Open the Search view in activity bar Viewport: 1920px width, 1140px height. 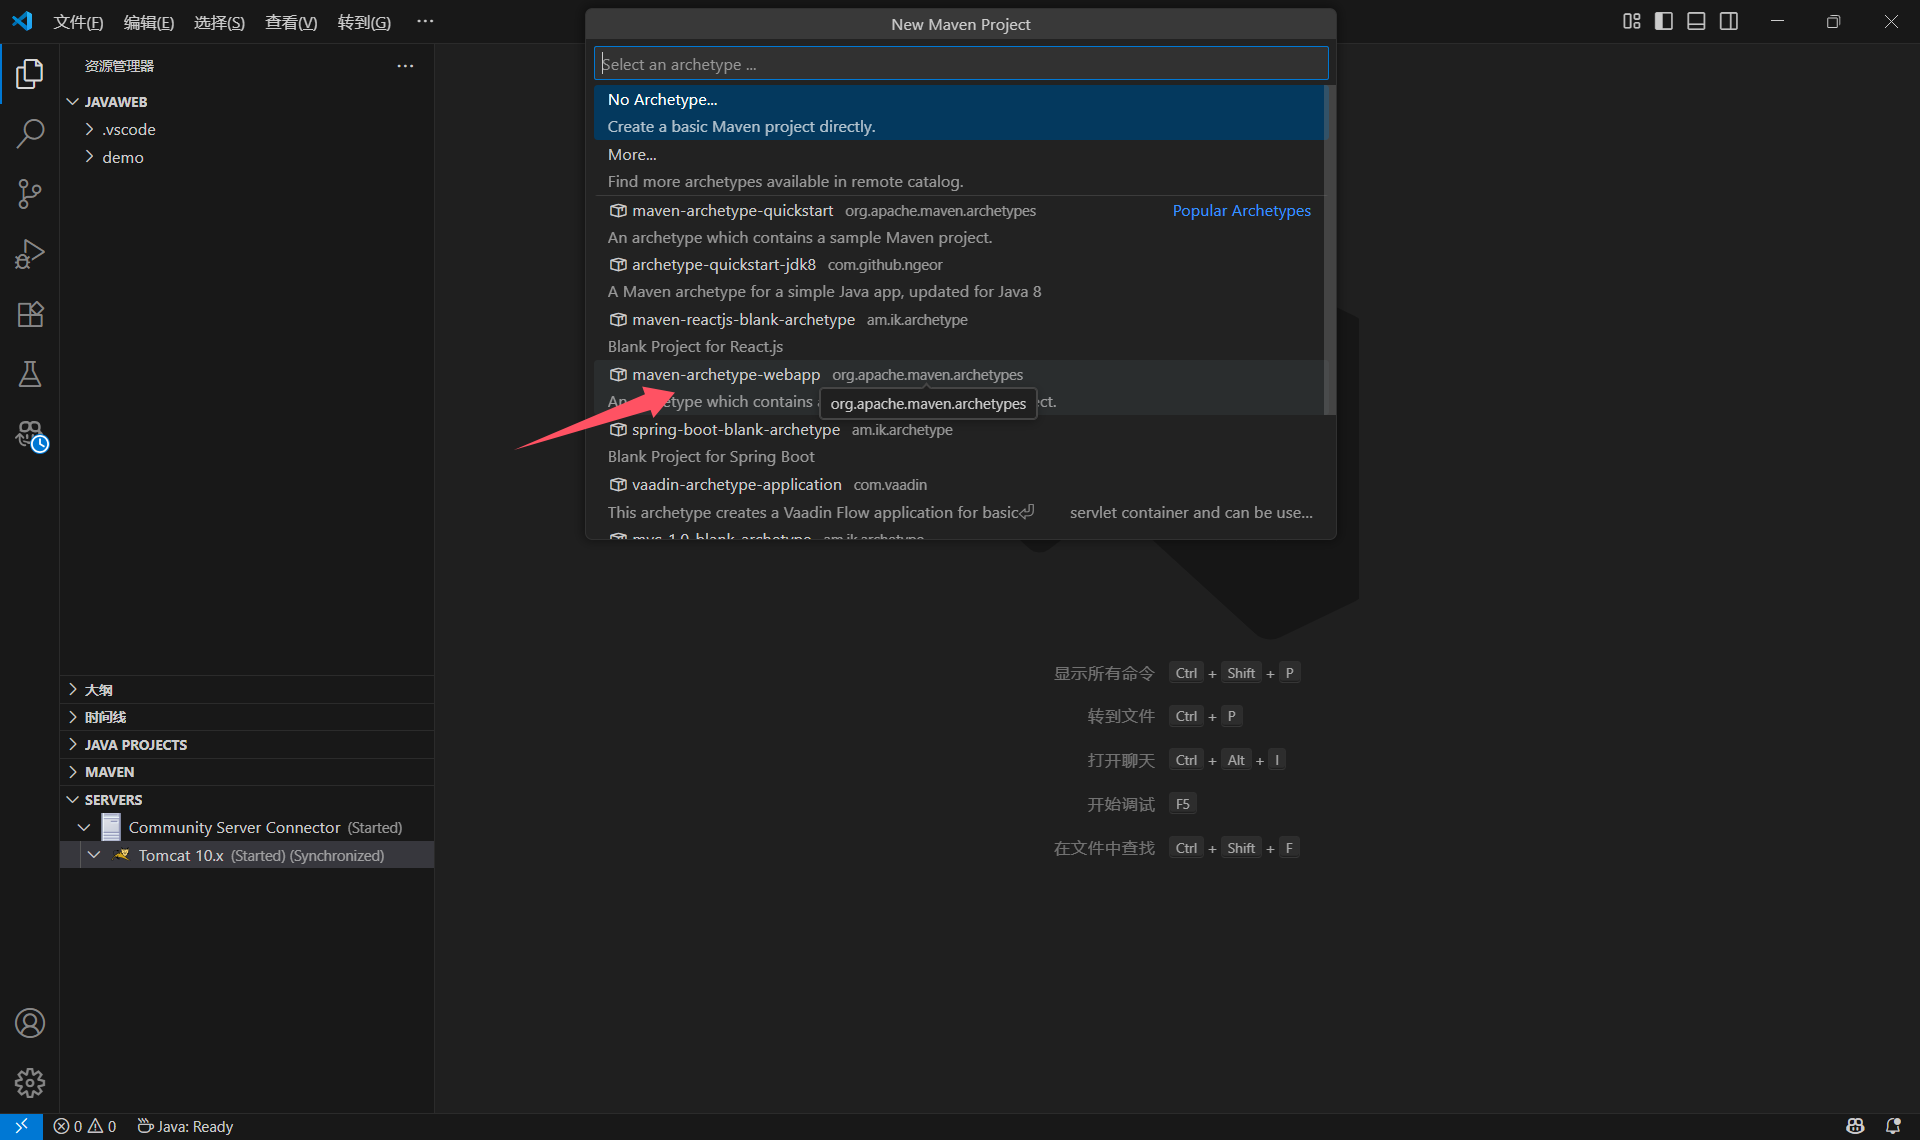pos(30,133)
